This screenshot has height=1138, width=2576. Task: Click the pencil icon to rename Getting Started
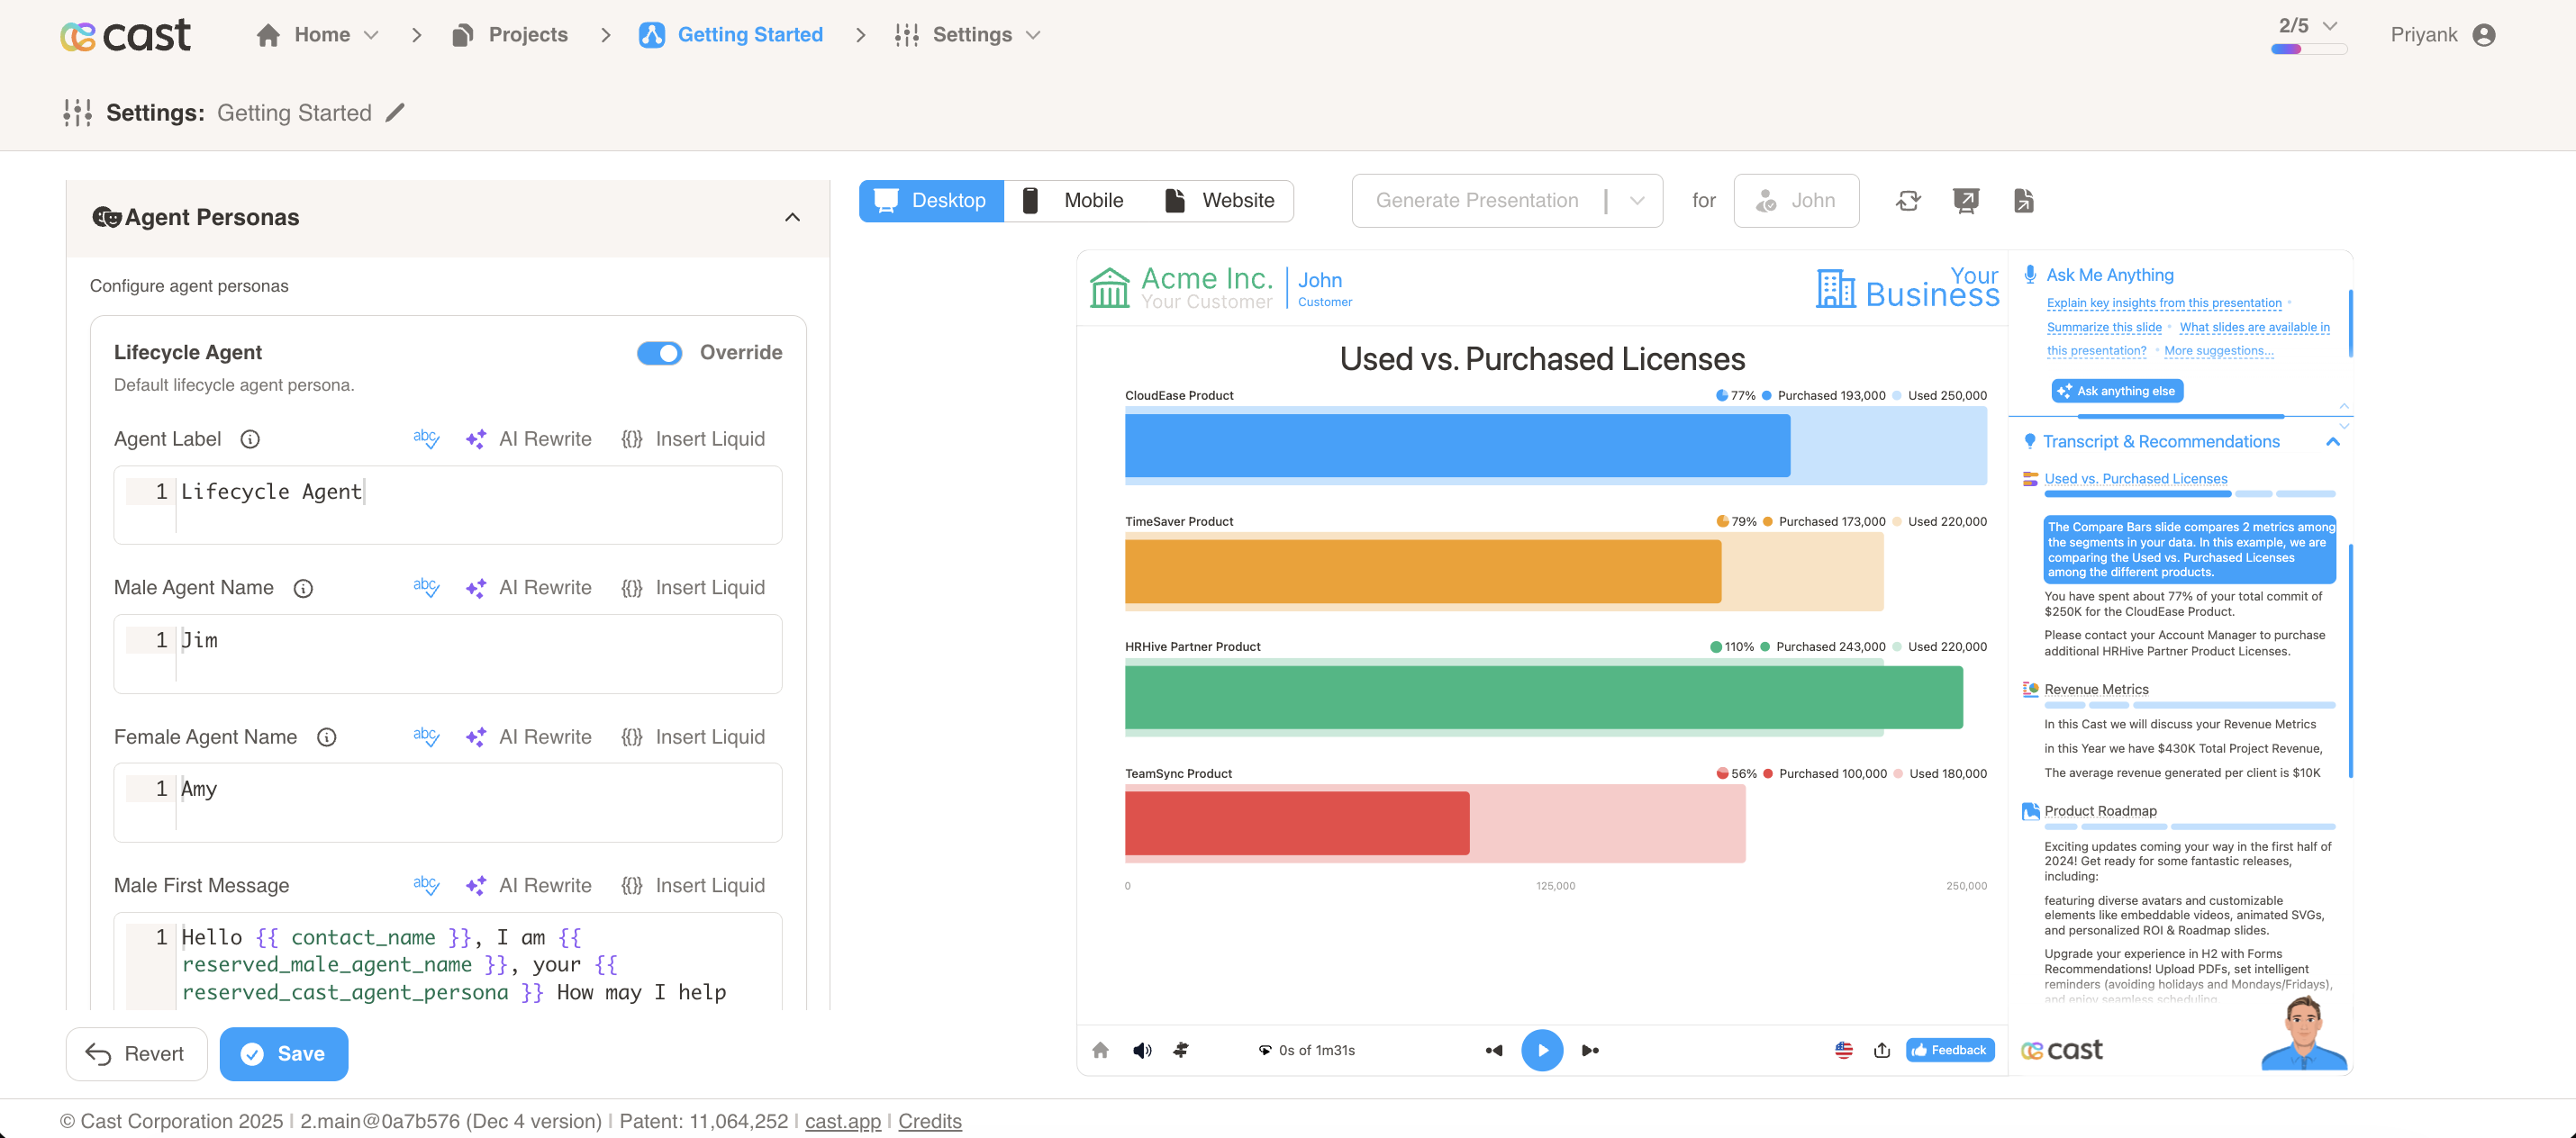point(396,113)
